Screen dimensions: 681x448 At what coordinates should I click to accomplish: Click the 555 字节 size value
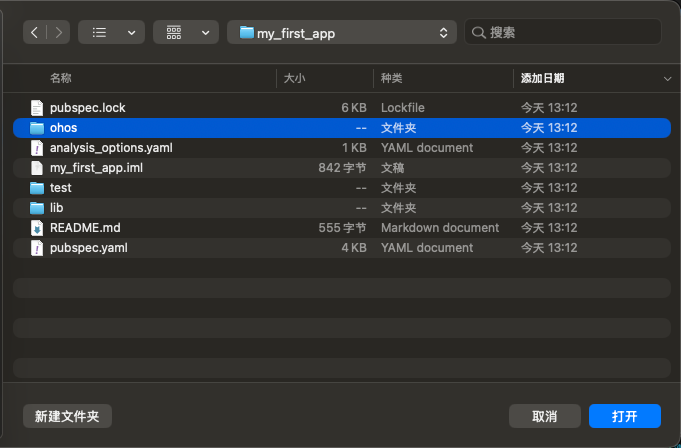[342, 228]
